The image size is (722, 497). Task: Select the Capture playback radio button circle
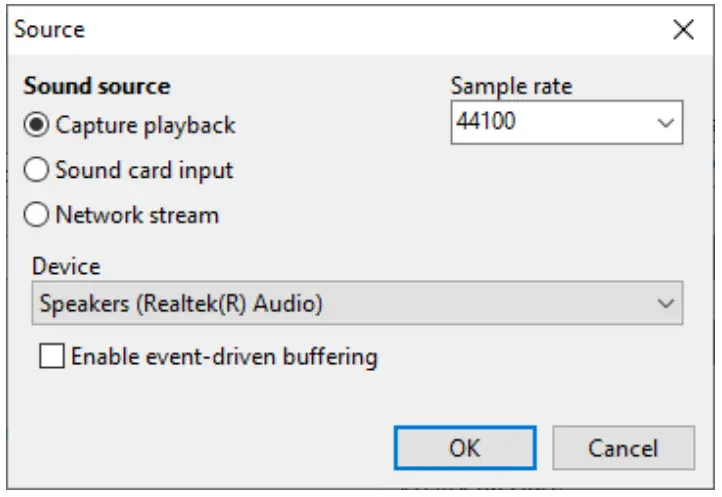[x=38, y=126]
